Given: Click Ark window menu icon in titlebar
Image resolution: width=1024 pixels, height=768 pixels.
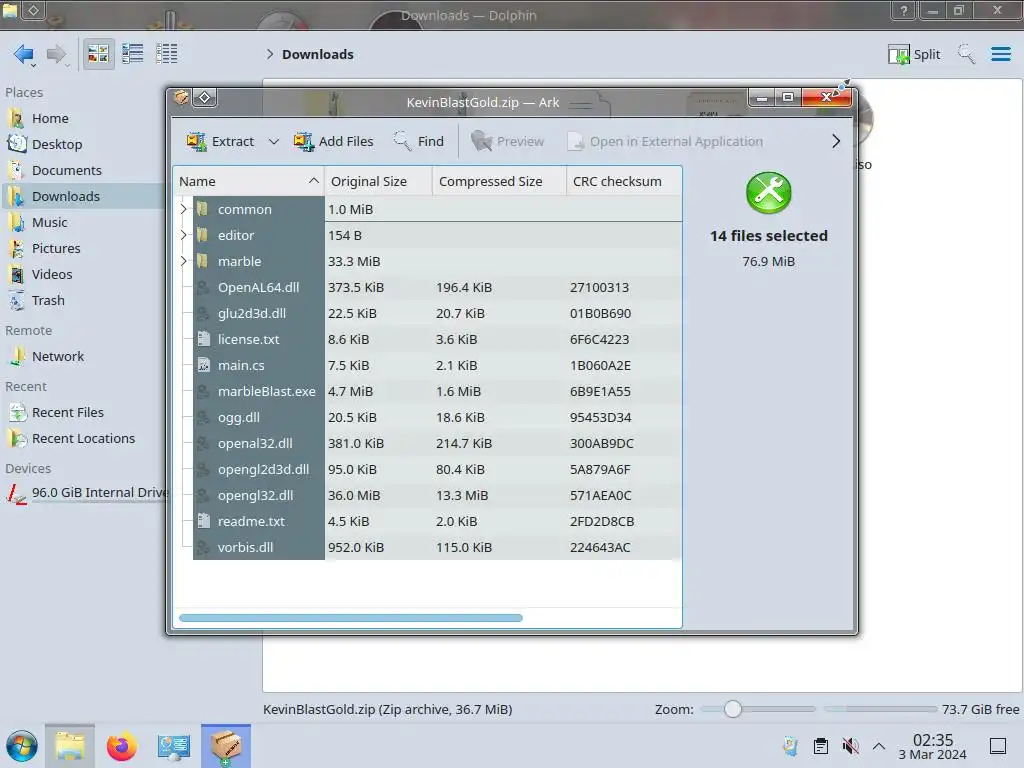Looking at the screenshot, I should tap(181, 98).
